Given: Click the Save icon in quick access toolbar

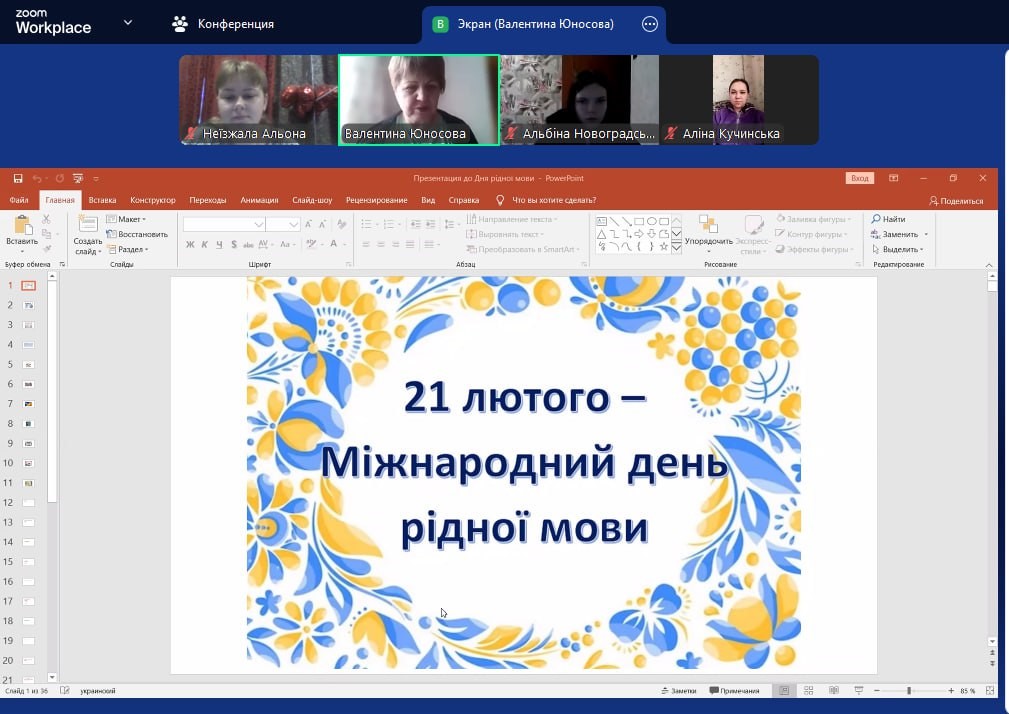Looking at the screenshot, I should (18, 179).
